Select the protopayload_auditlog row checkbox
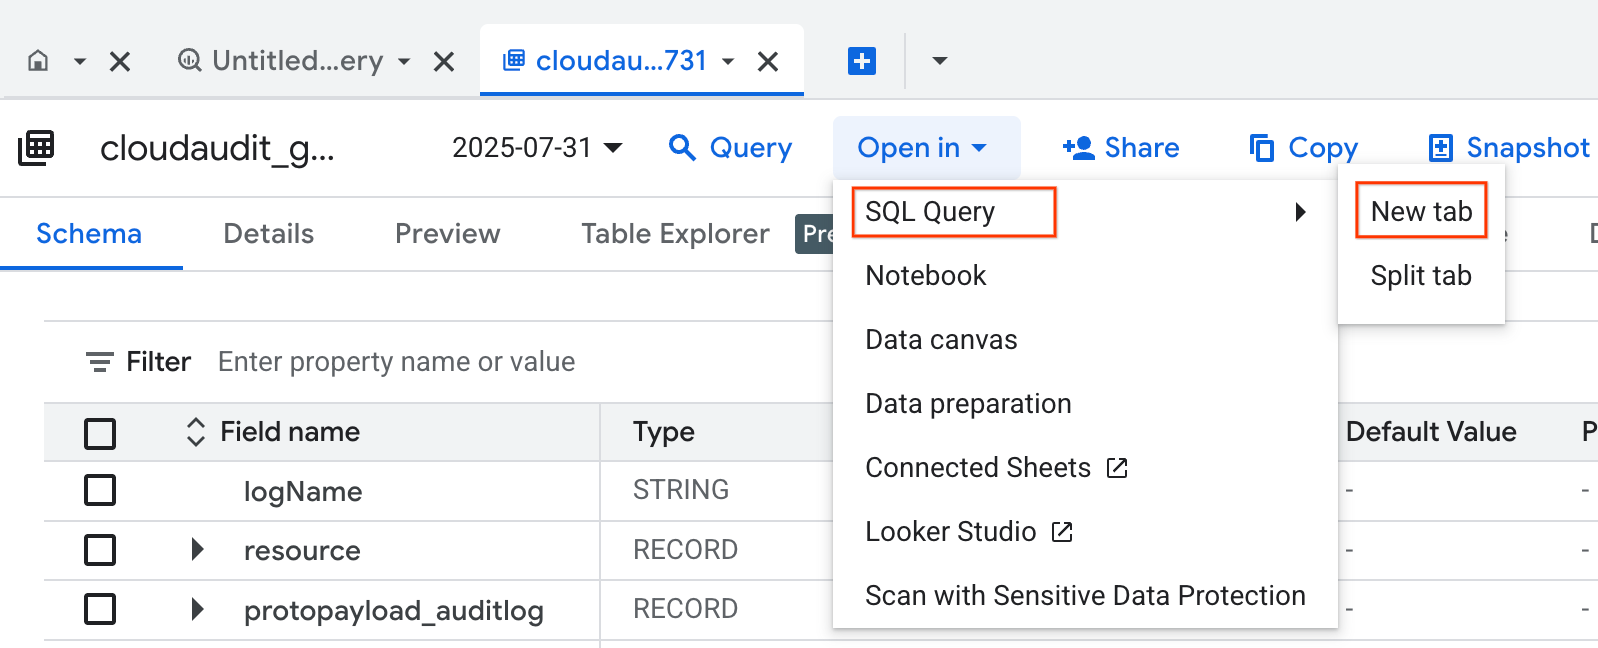The width and height of the screenshot is (1598, 648). [x=100, y=609]
